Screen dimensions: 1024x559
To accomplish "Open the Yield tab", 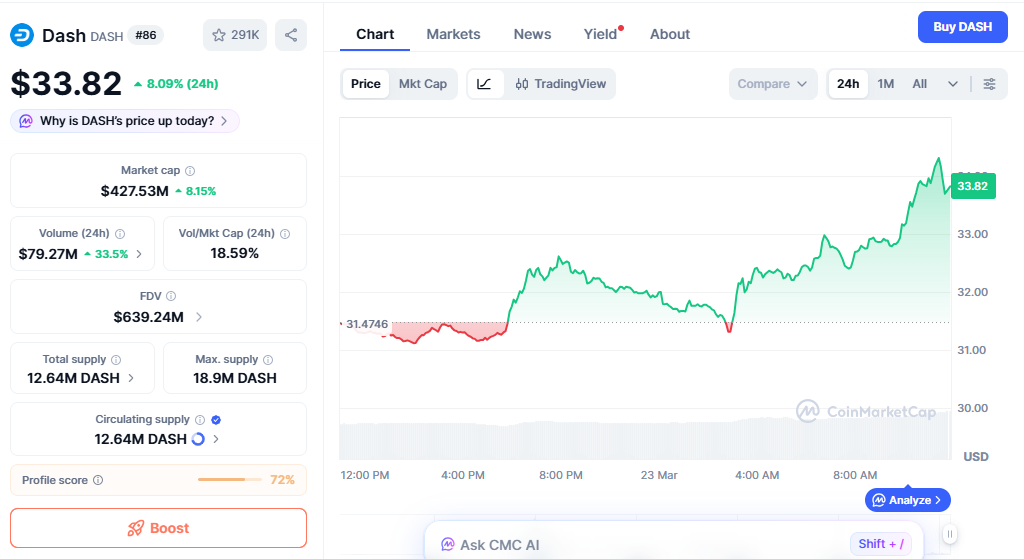I will [601, 35].
